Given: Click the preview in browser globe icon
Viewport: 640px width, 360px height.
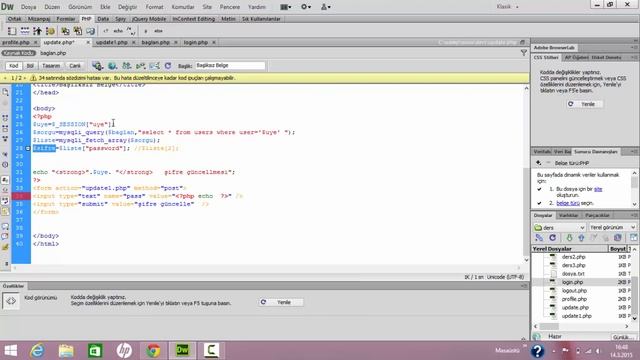Looking at the screenshot, I should 112,65.
